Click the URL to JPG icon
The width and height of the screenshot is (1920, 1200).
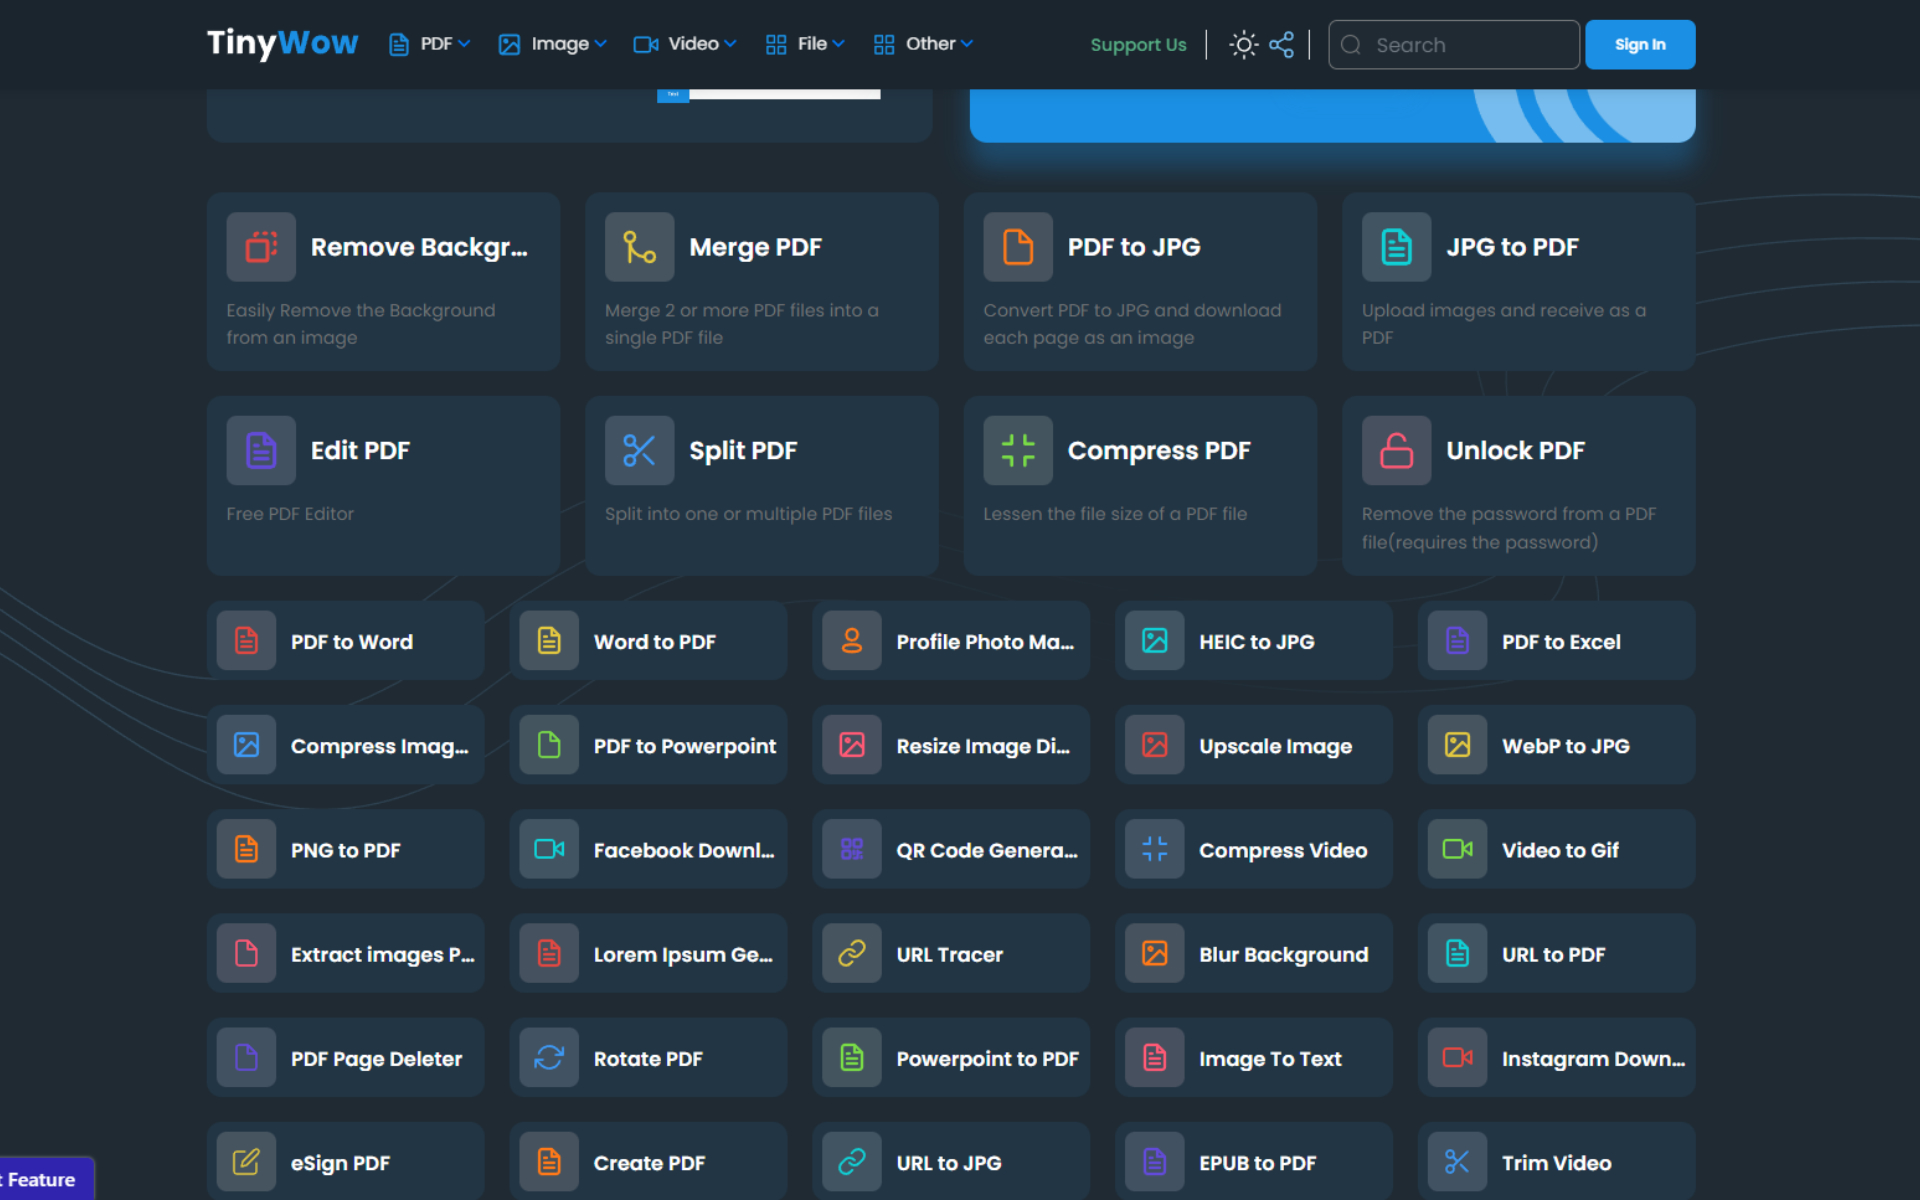coord(852,1161)
